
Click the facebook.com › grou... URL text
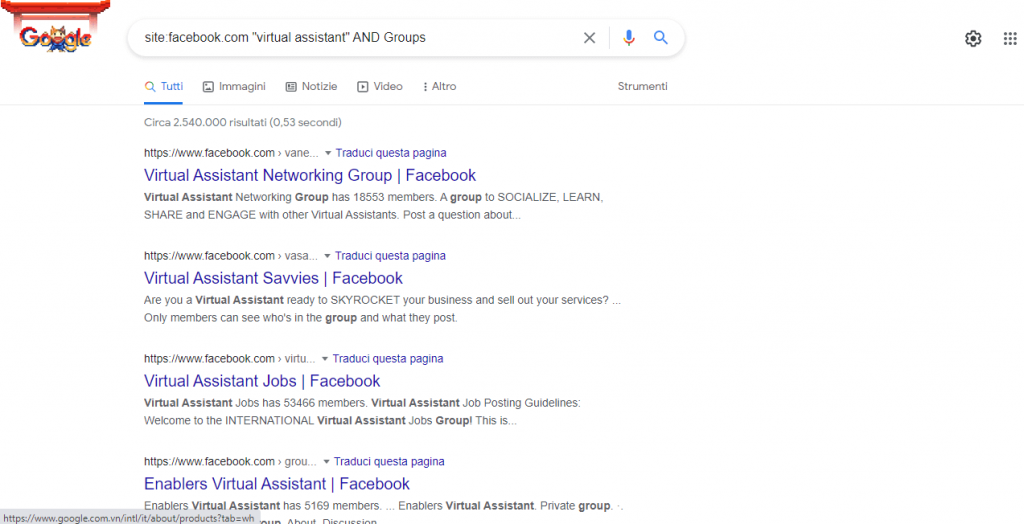[x=231, y=461]
